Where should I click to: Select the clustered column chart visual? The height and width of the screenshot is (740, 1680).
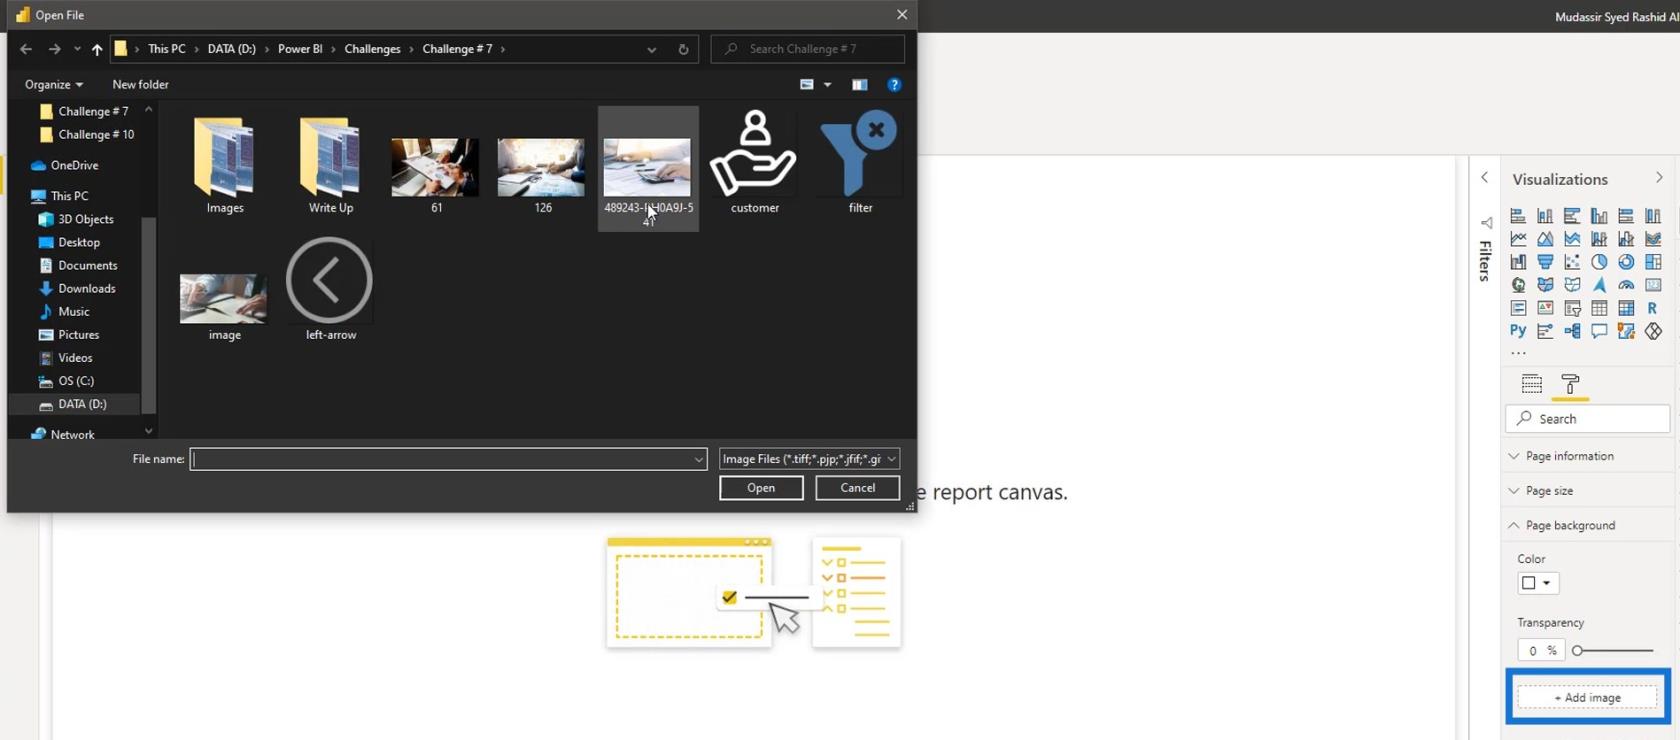point(1599,216)
